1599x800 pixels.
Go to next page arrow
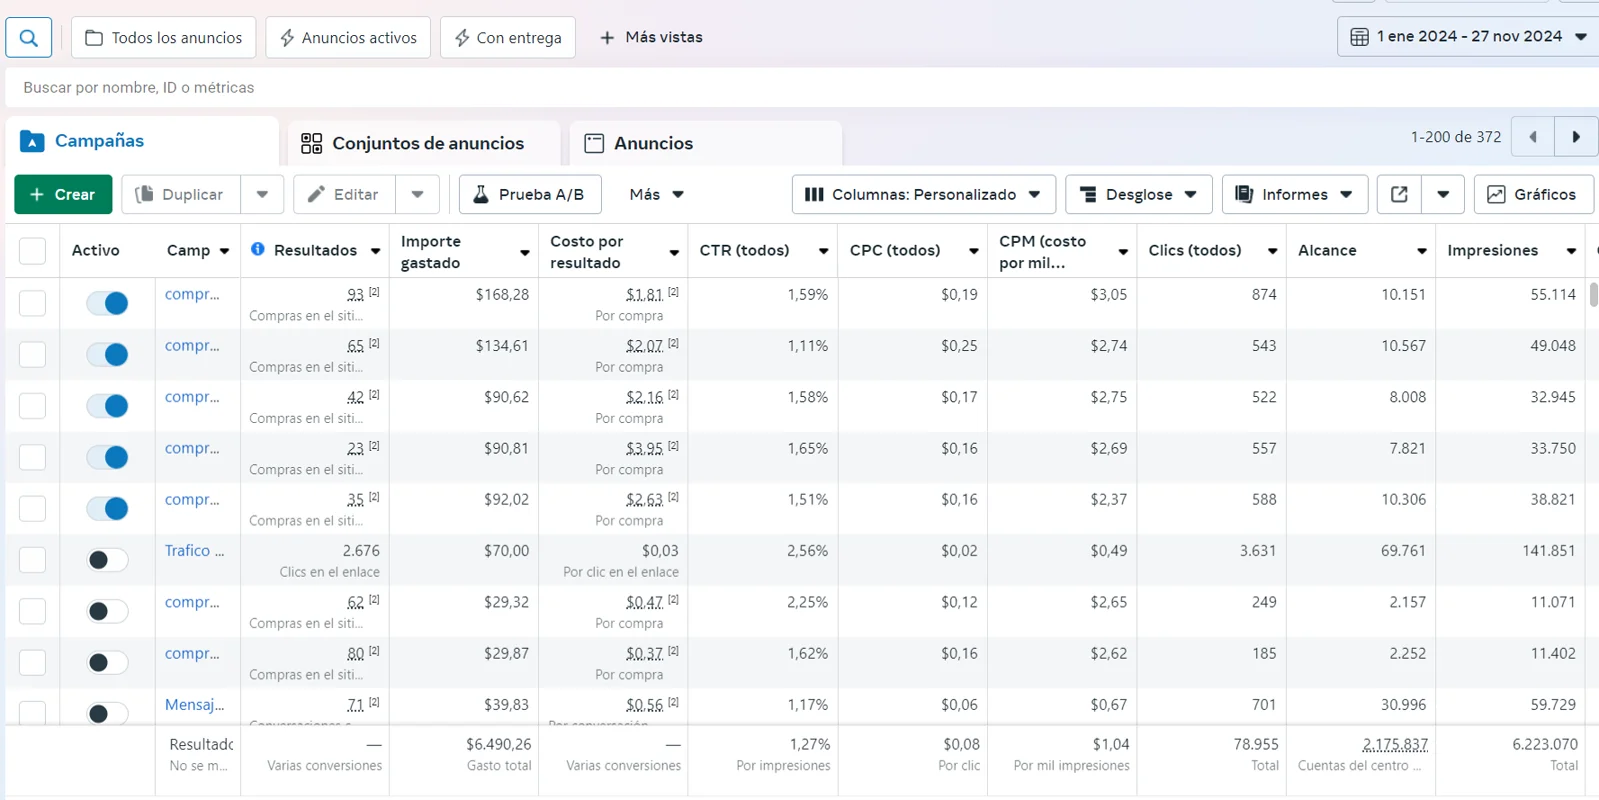(1576, 137)
